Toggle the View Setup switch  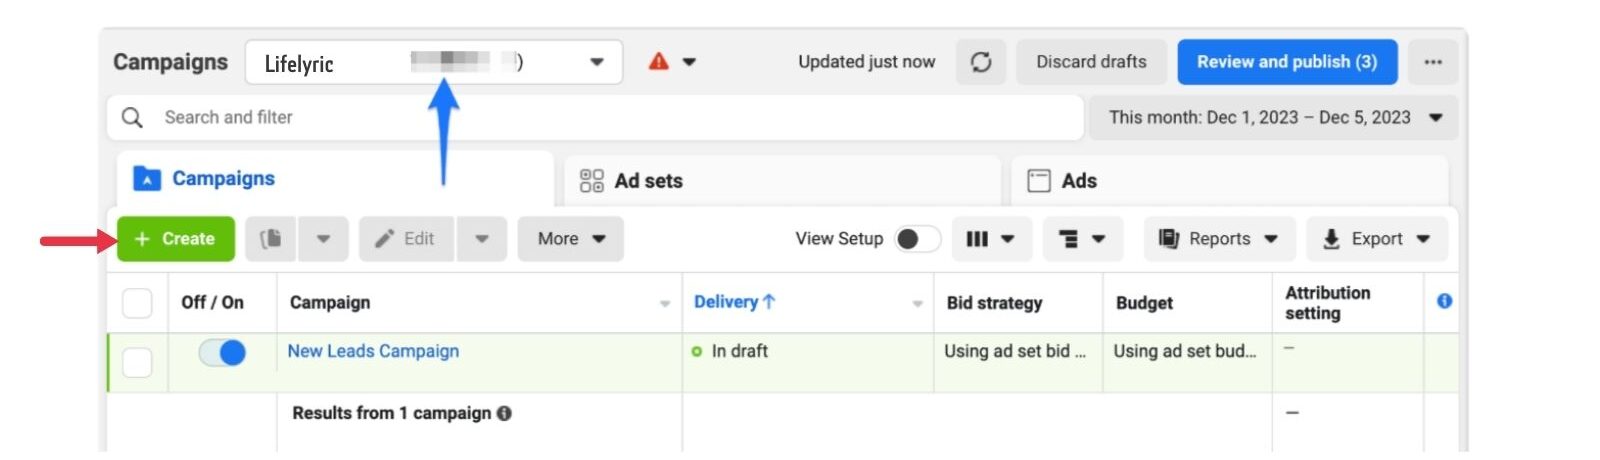tap(917, 239)
